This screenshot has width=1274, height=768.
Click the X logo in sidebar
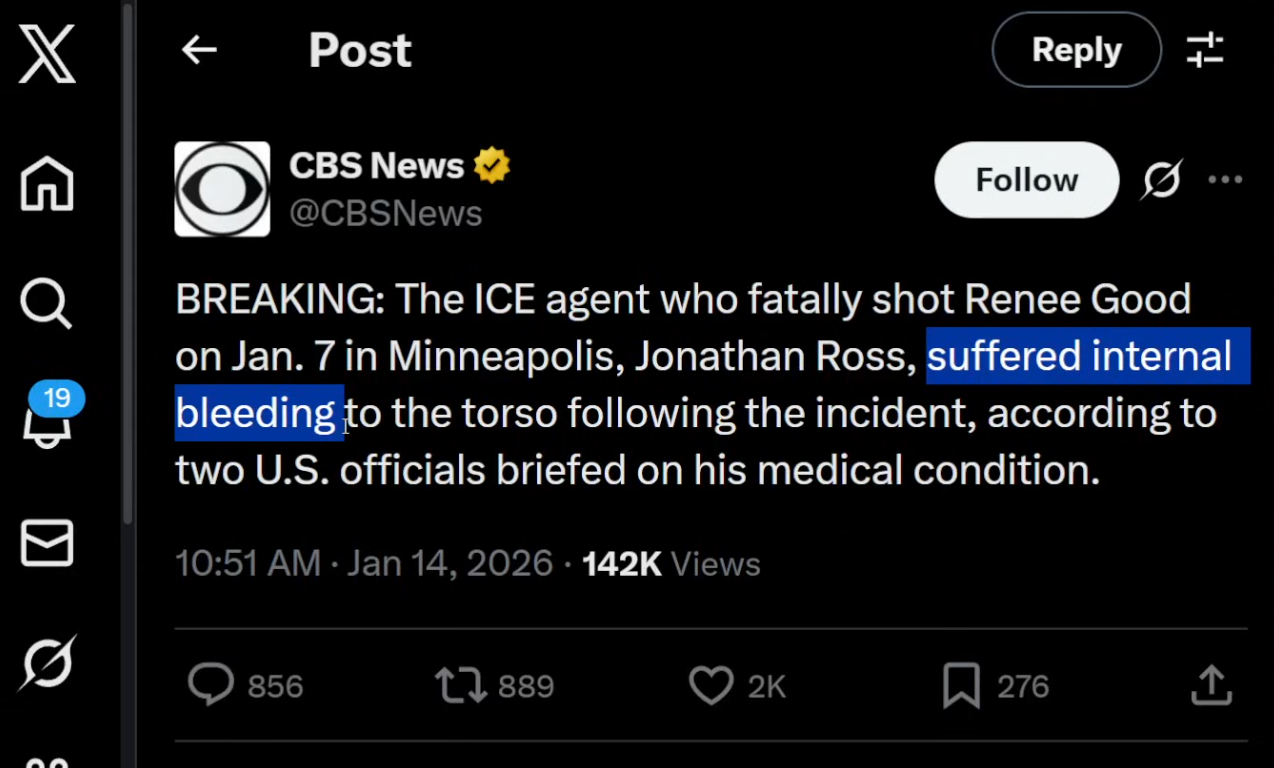point(47,53)
